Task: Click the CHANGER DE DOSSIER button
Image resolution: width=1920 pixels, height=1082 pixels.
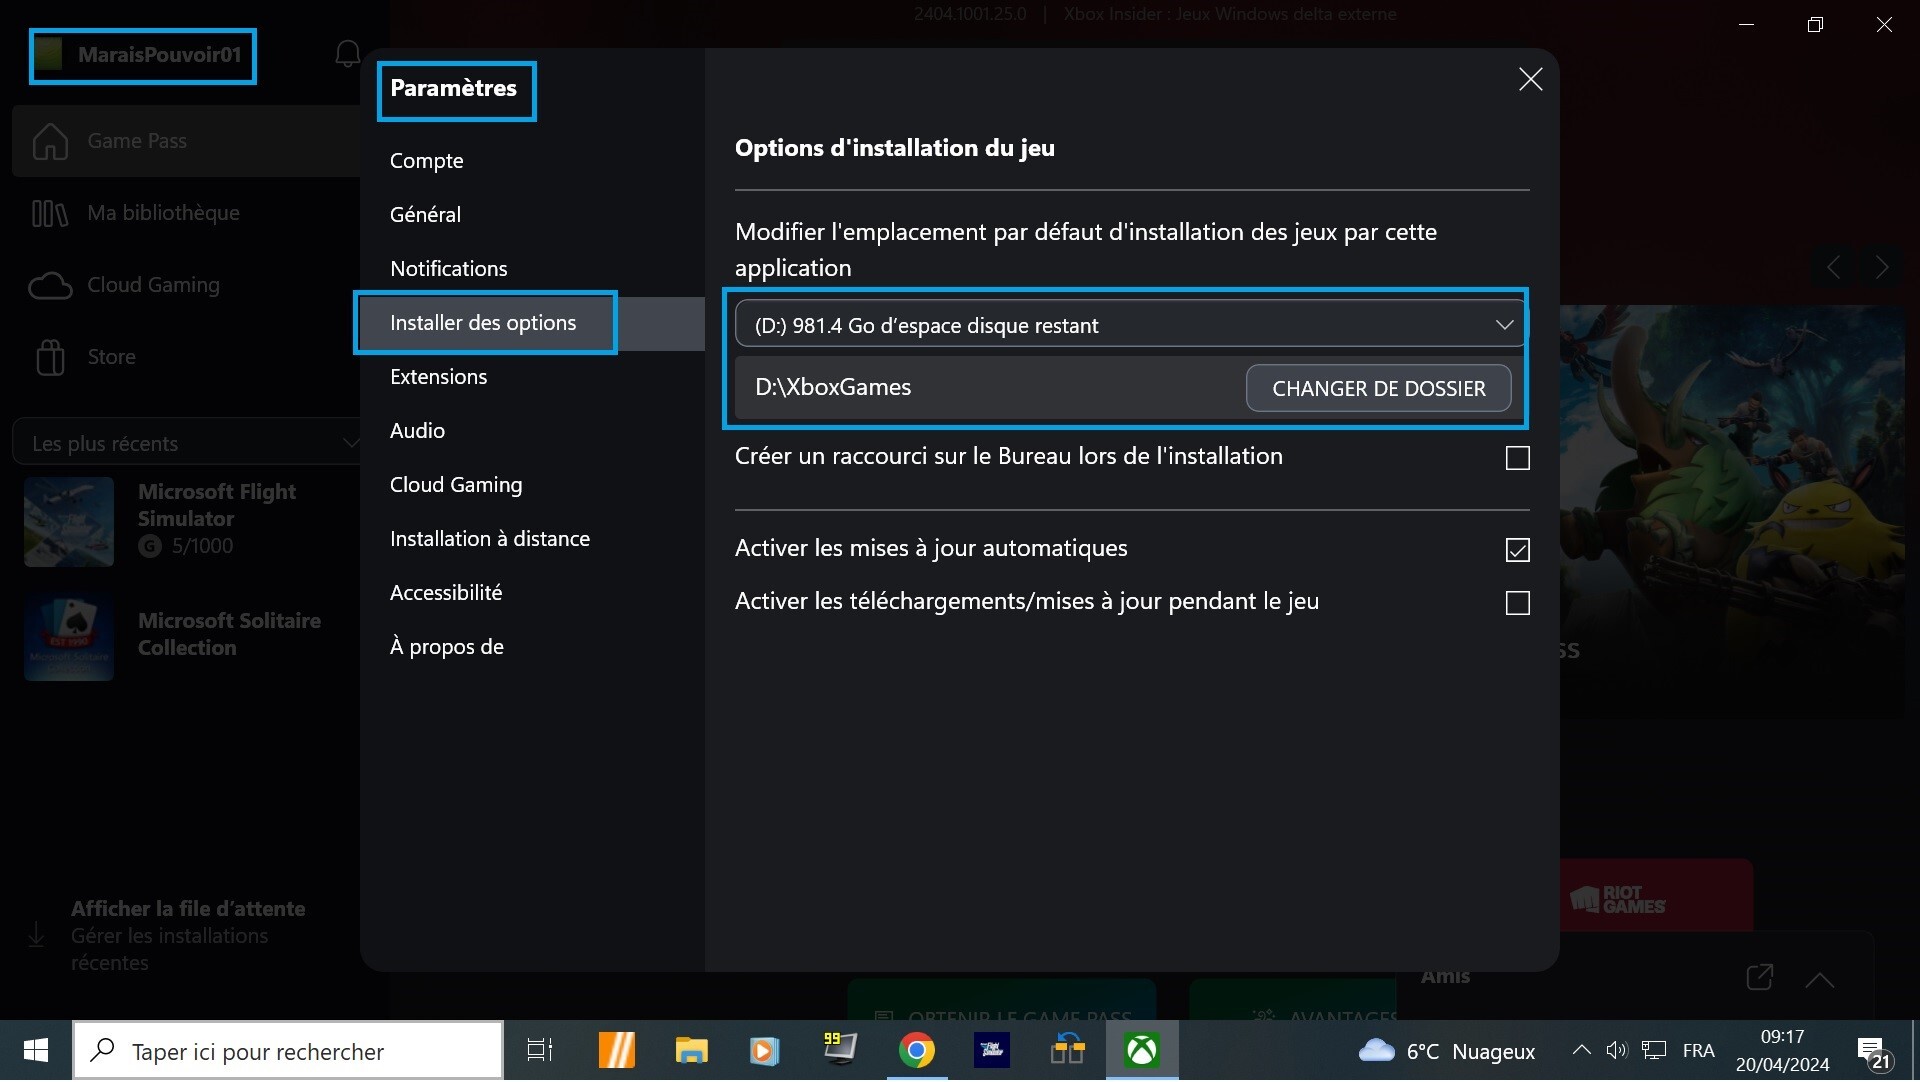Action: point(1378,389)
